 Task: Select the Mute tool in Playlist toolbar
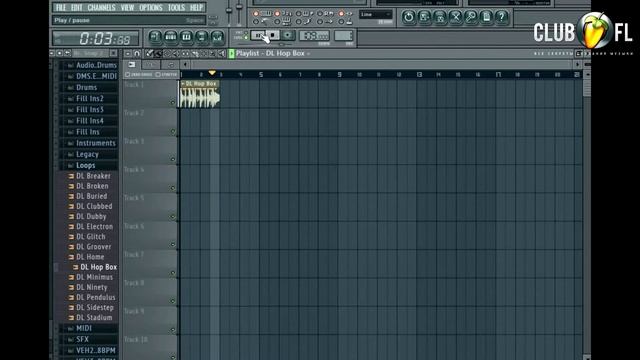click(176, 53)
